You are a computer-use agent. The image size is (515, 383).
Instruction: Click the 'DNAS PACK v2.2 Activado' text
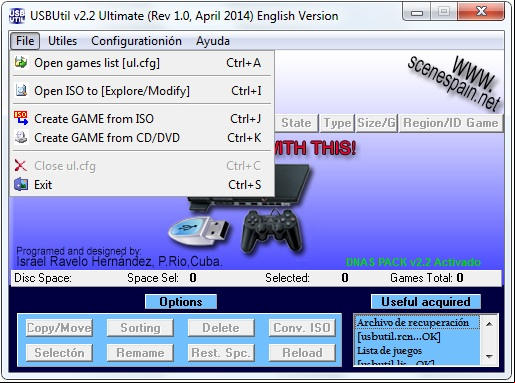(413, 262)
